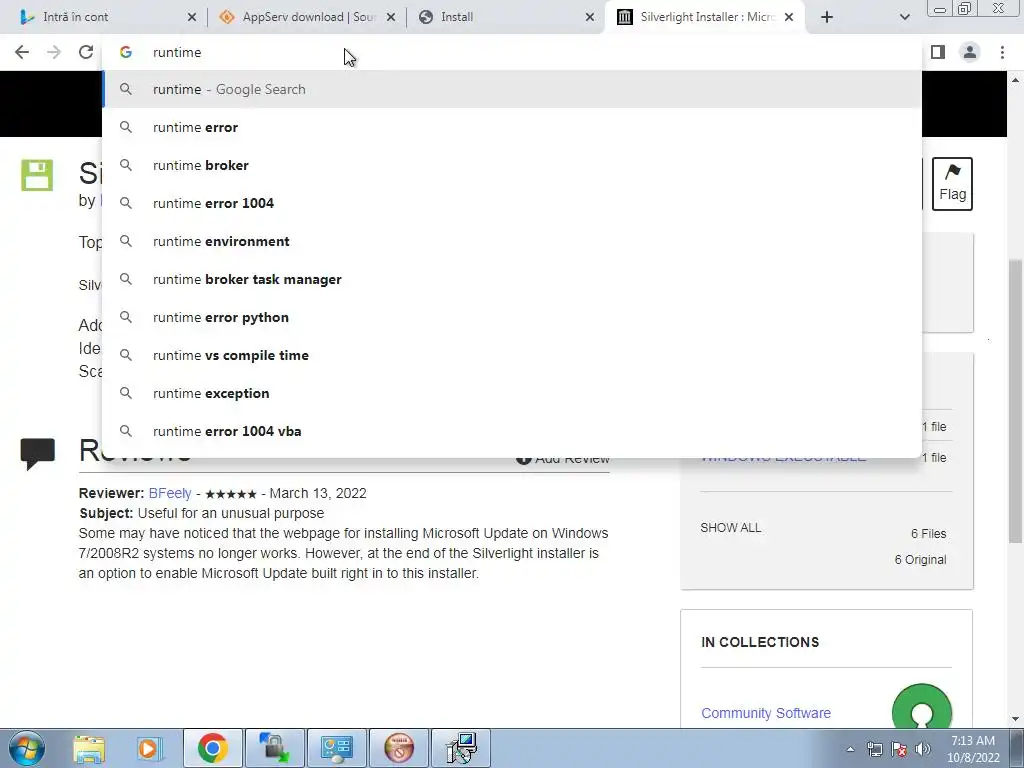
Task: Close the AppServ download tab
Action: click(391, 17)
